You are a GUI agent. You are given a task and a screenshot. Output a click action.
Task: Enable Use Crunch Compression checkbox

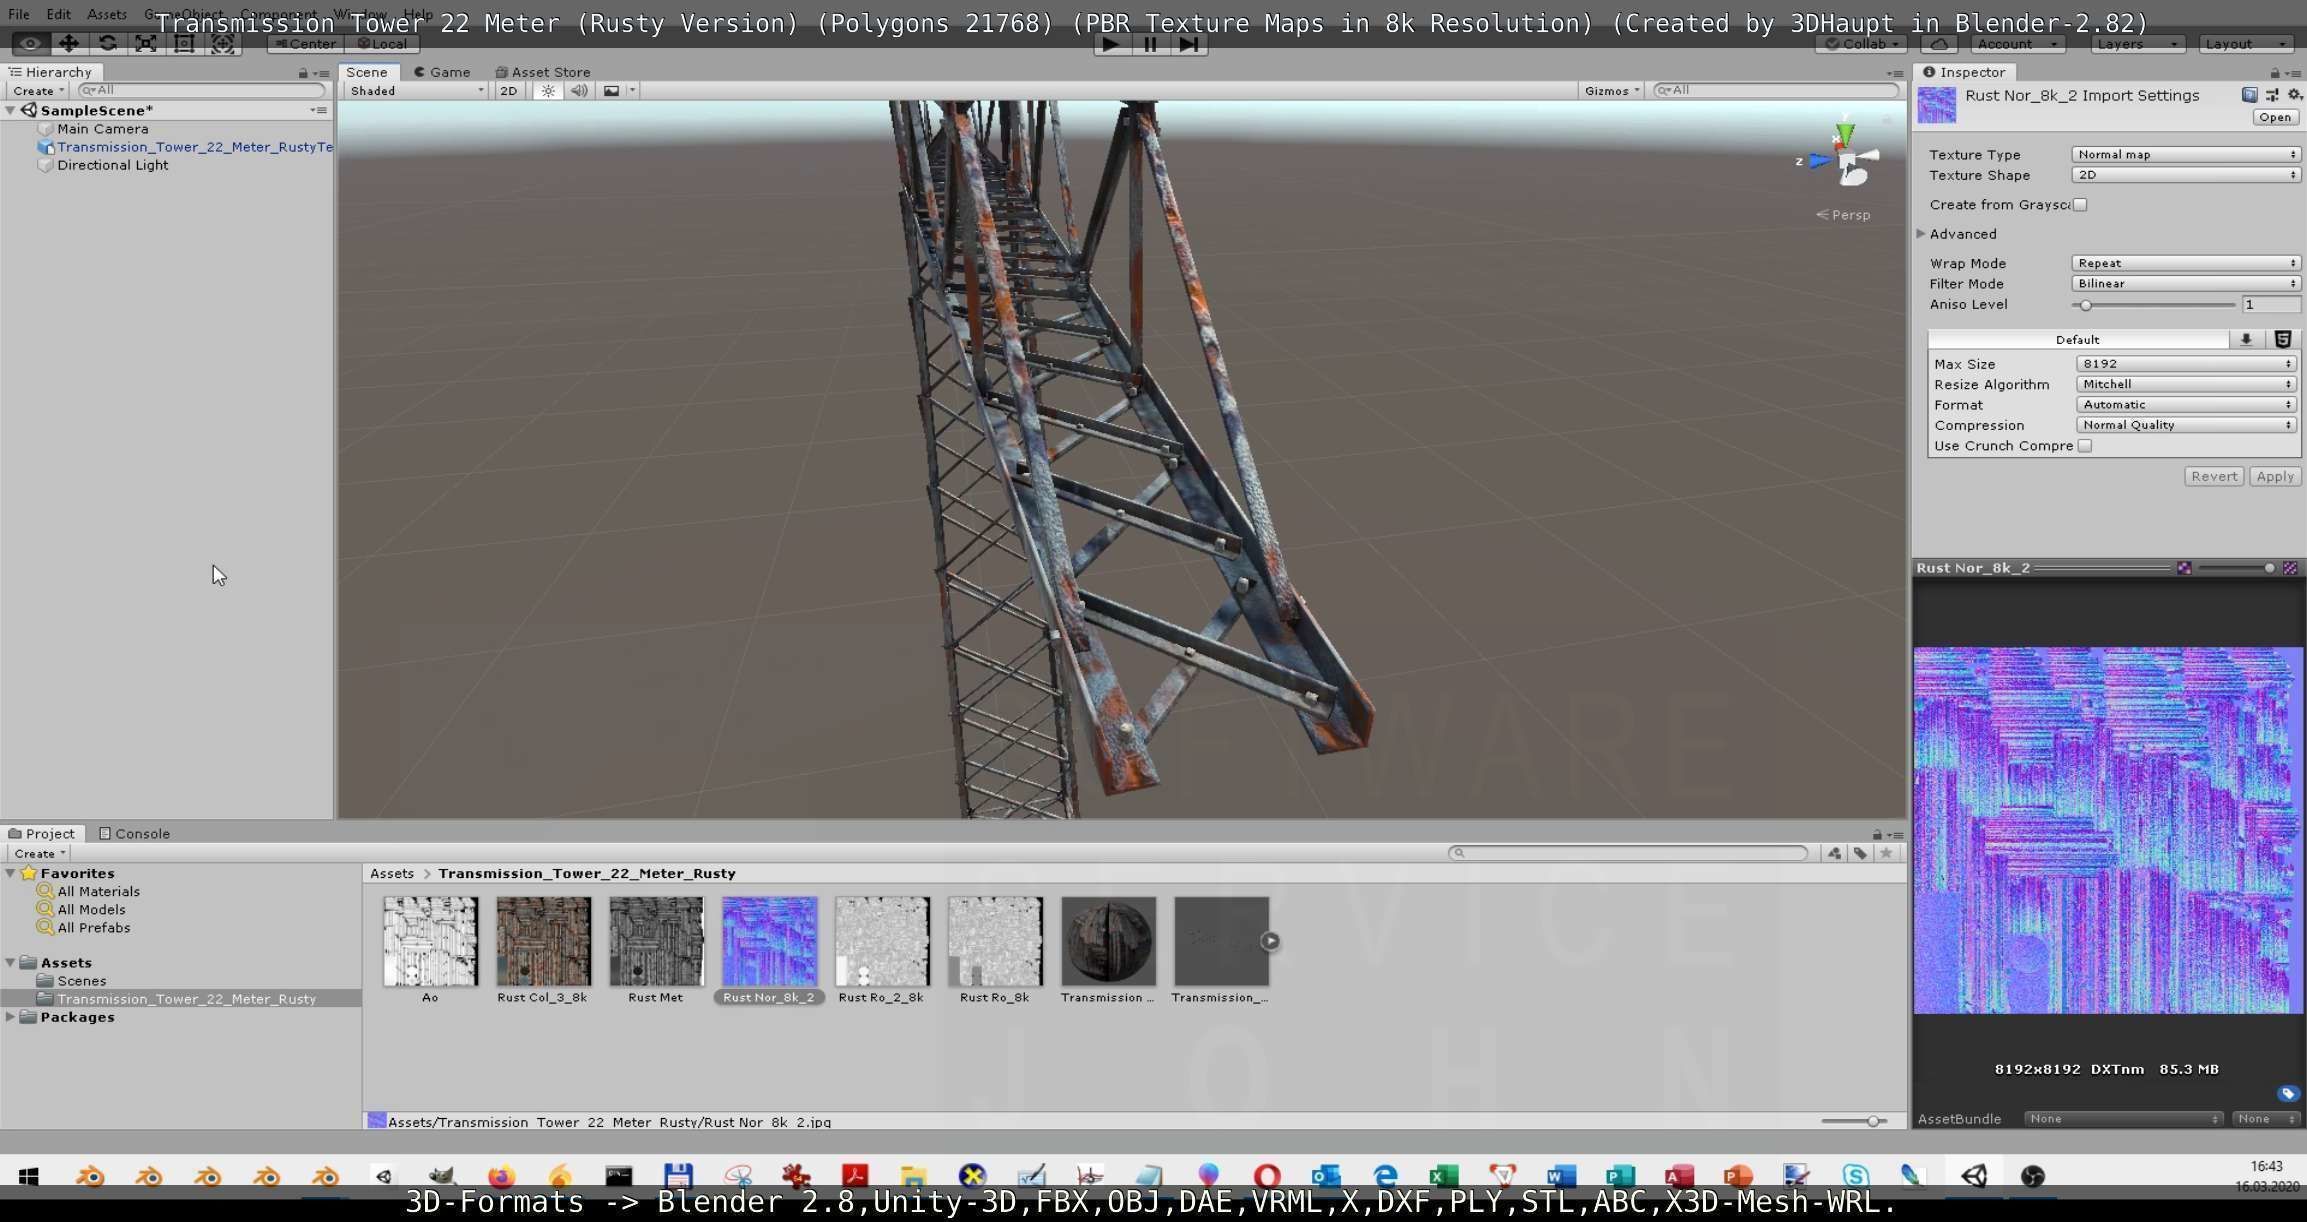2085,446
